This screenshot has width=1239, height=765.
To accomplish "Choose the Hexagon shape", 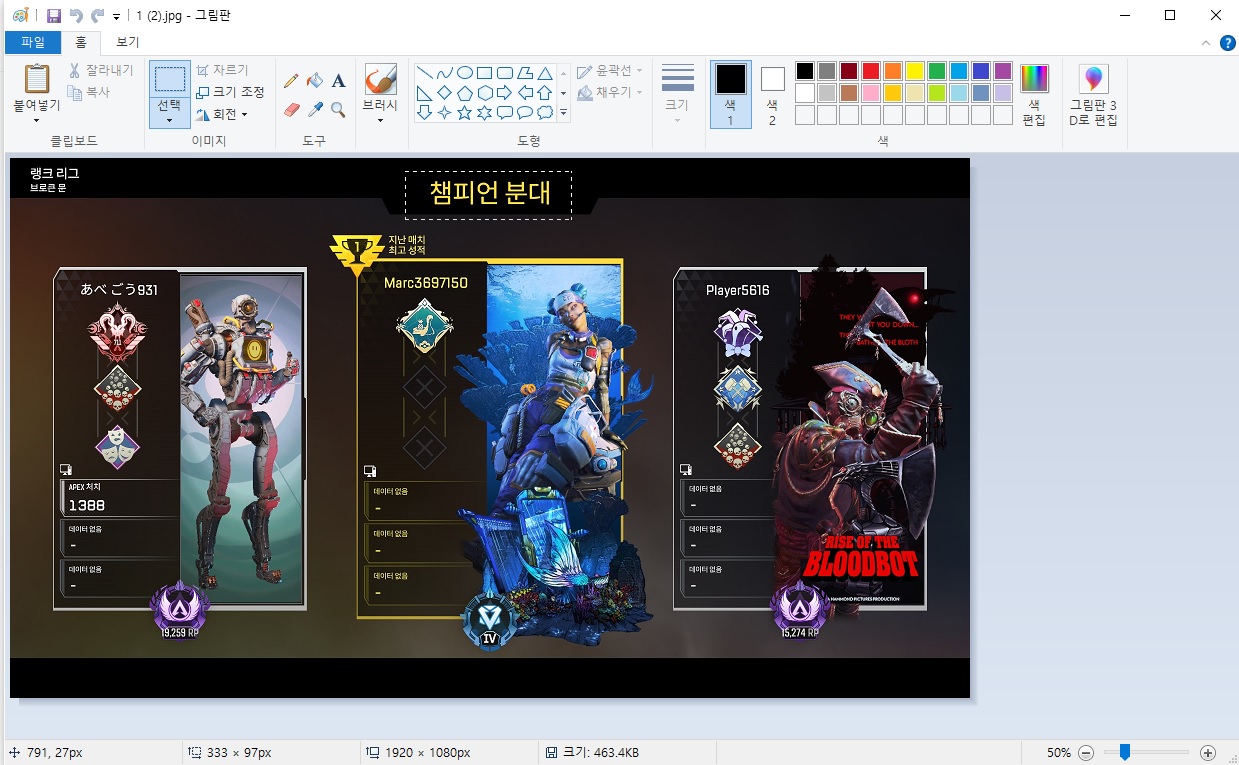I will [x=484, y=93].
